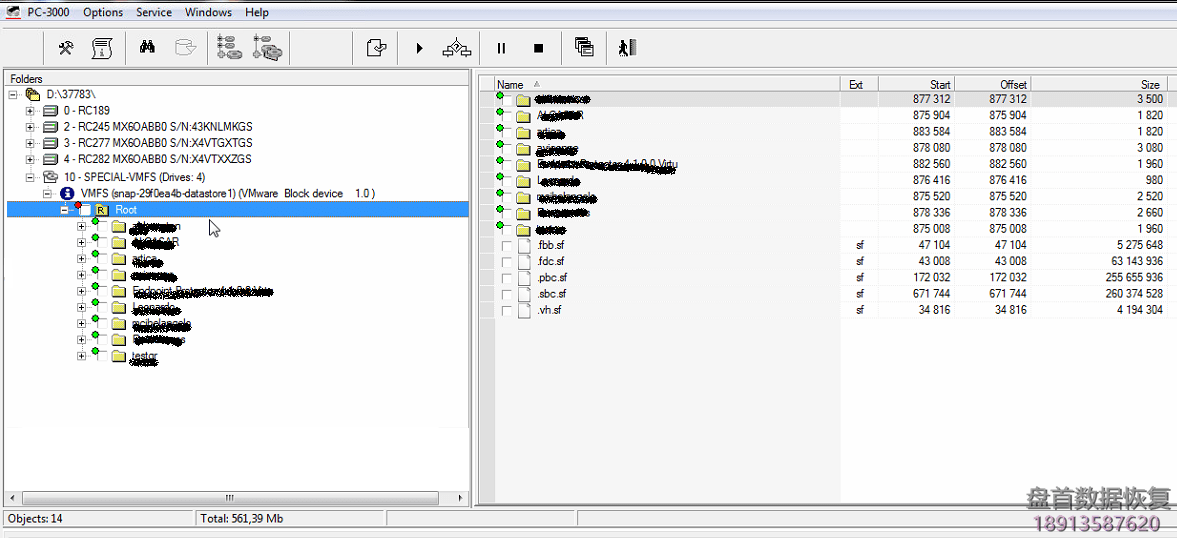Open the info scroll document icon

coord(101,48)
